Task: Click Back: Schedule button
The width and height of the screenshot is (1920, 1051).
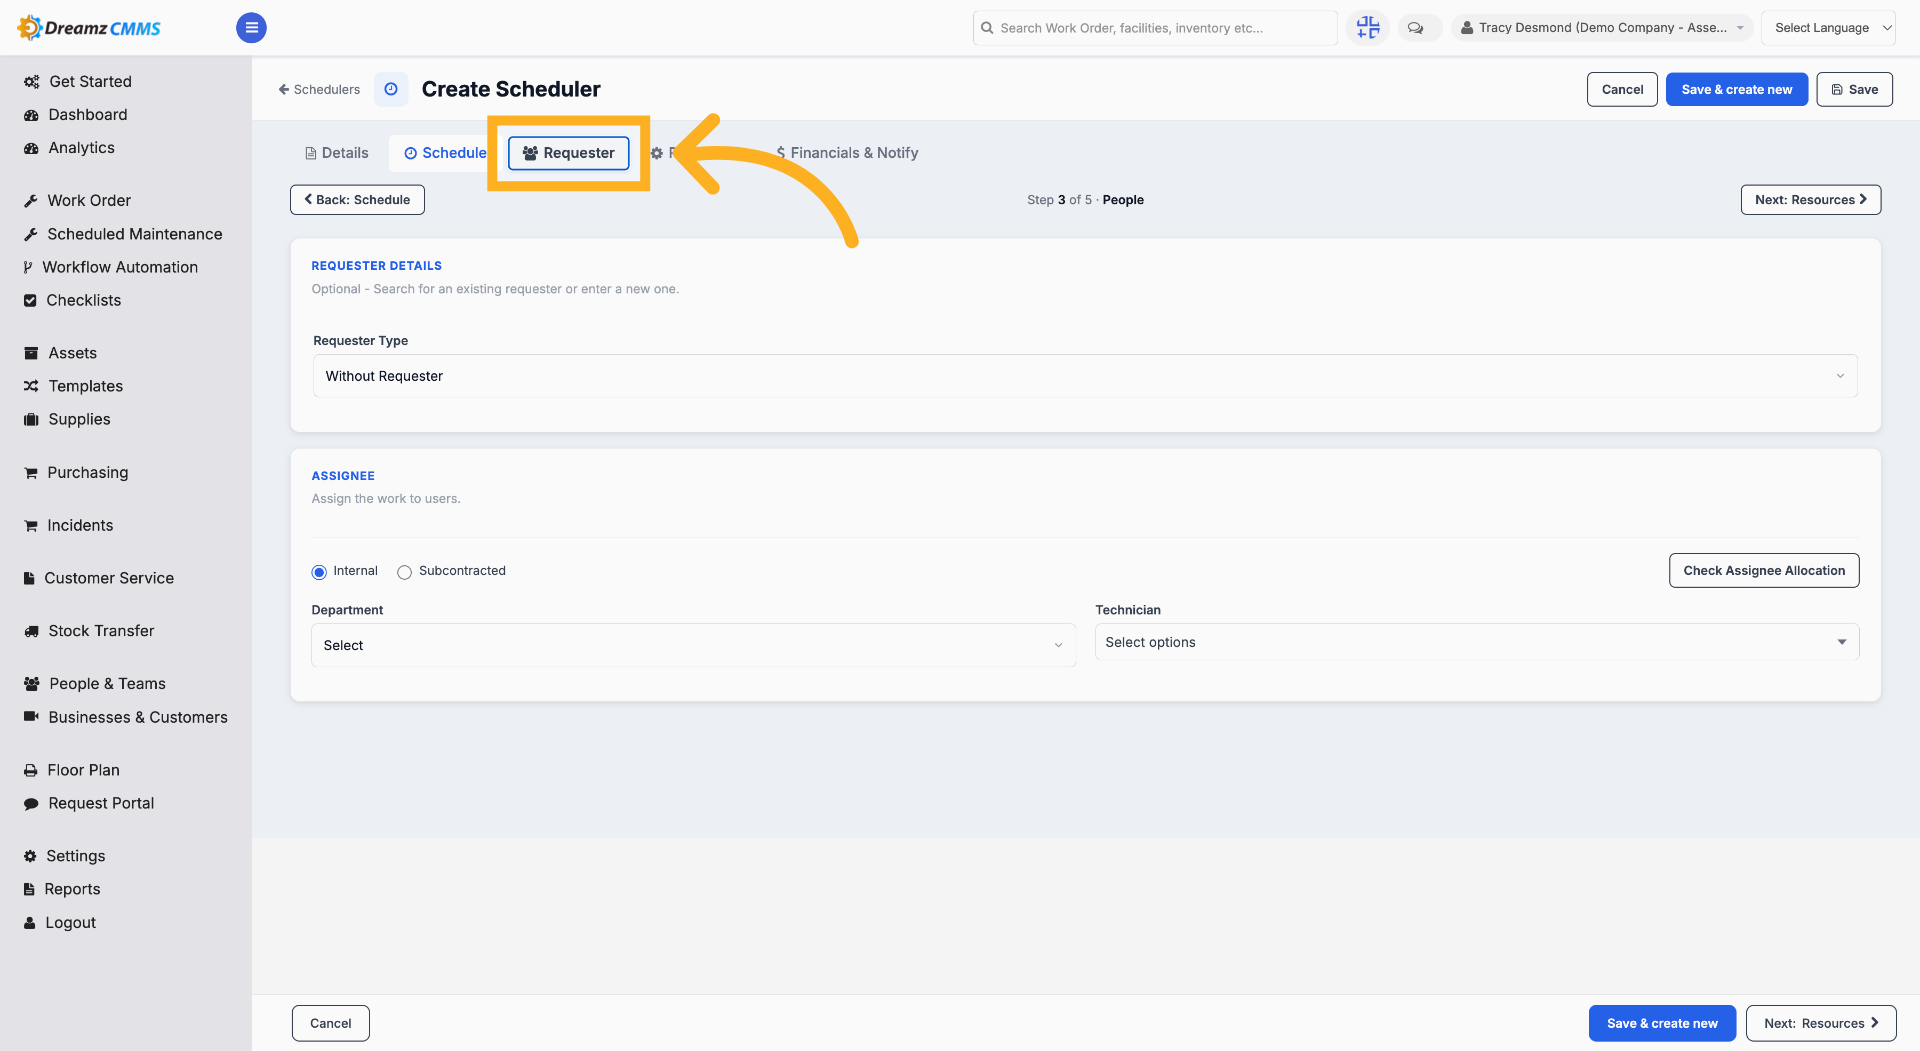Action: (x=357, y=200)
